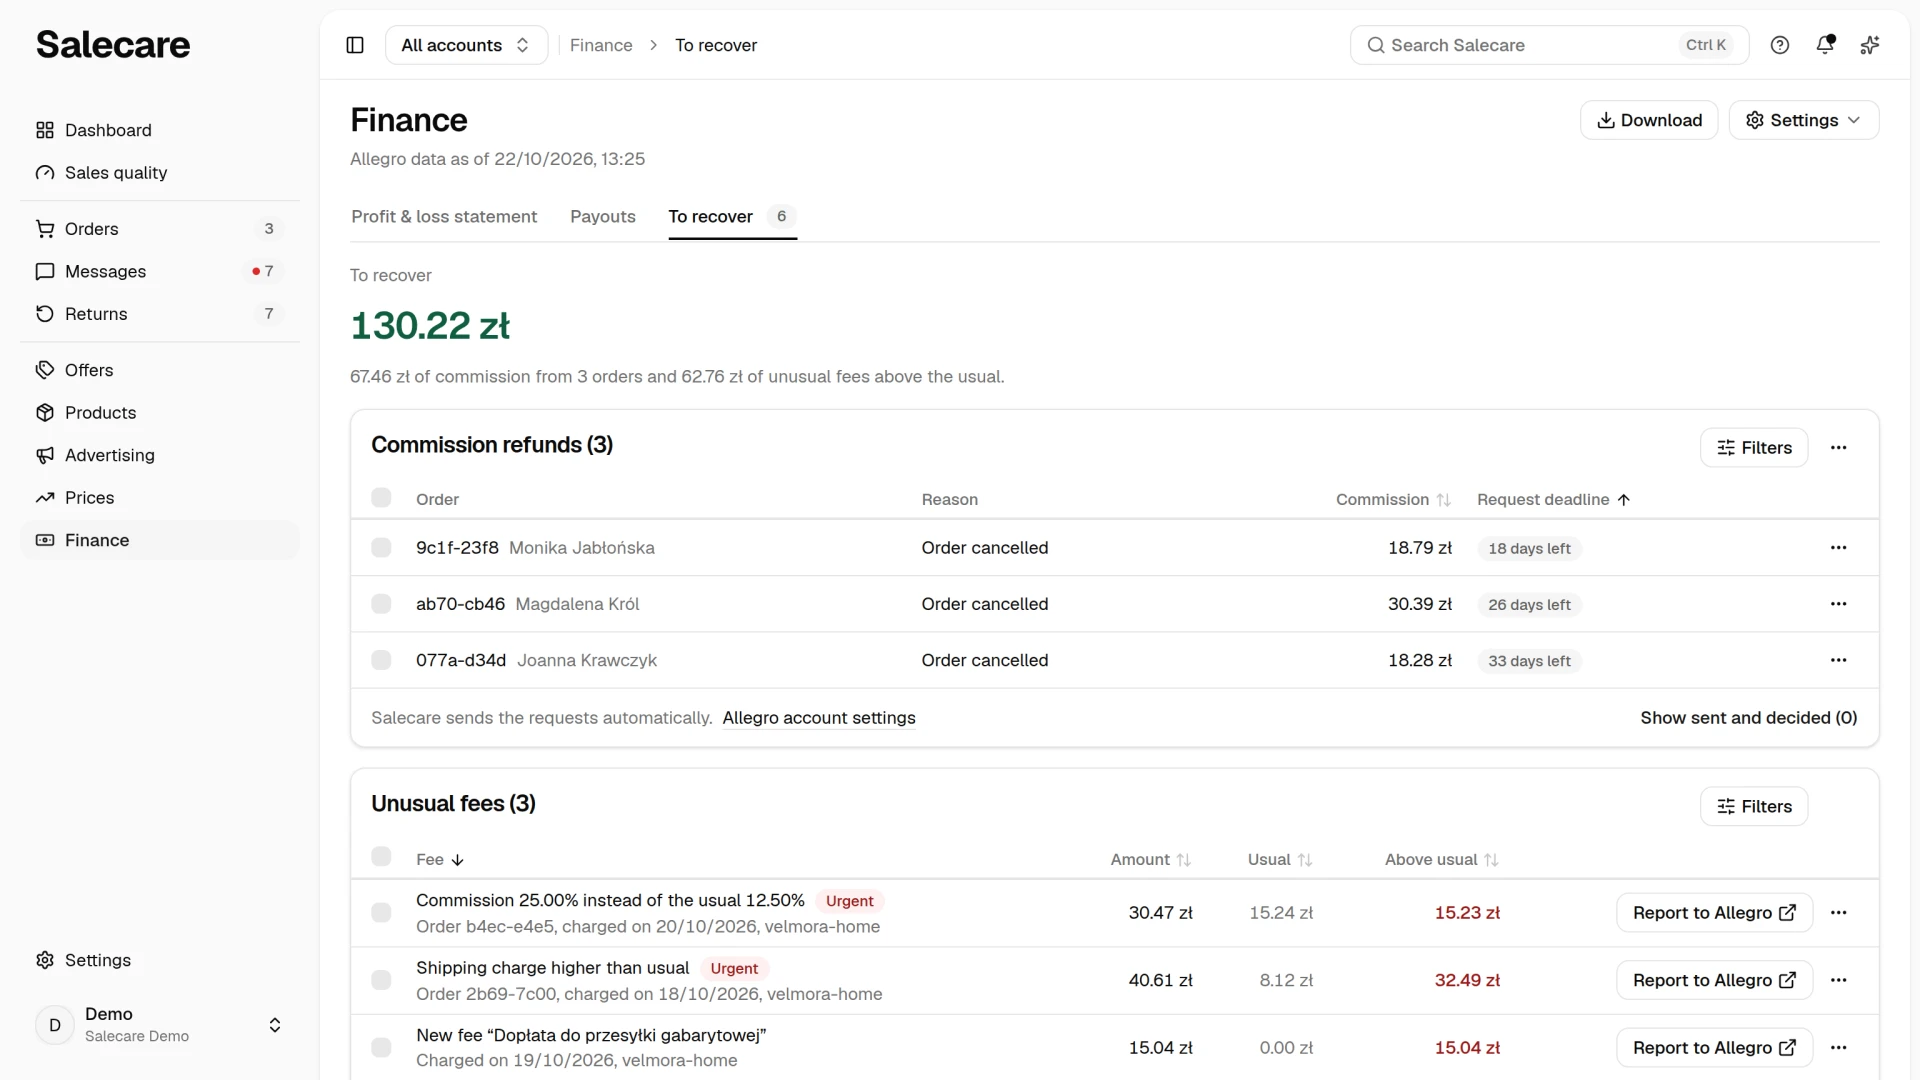Screen dimensions: 1920x1080
Task: Open more options for Commission refunds card
Action: pos(1838,447)
